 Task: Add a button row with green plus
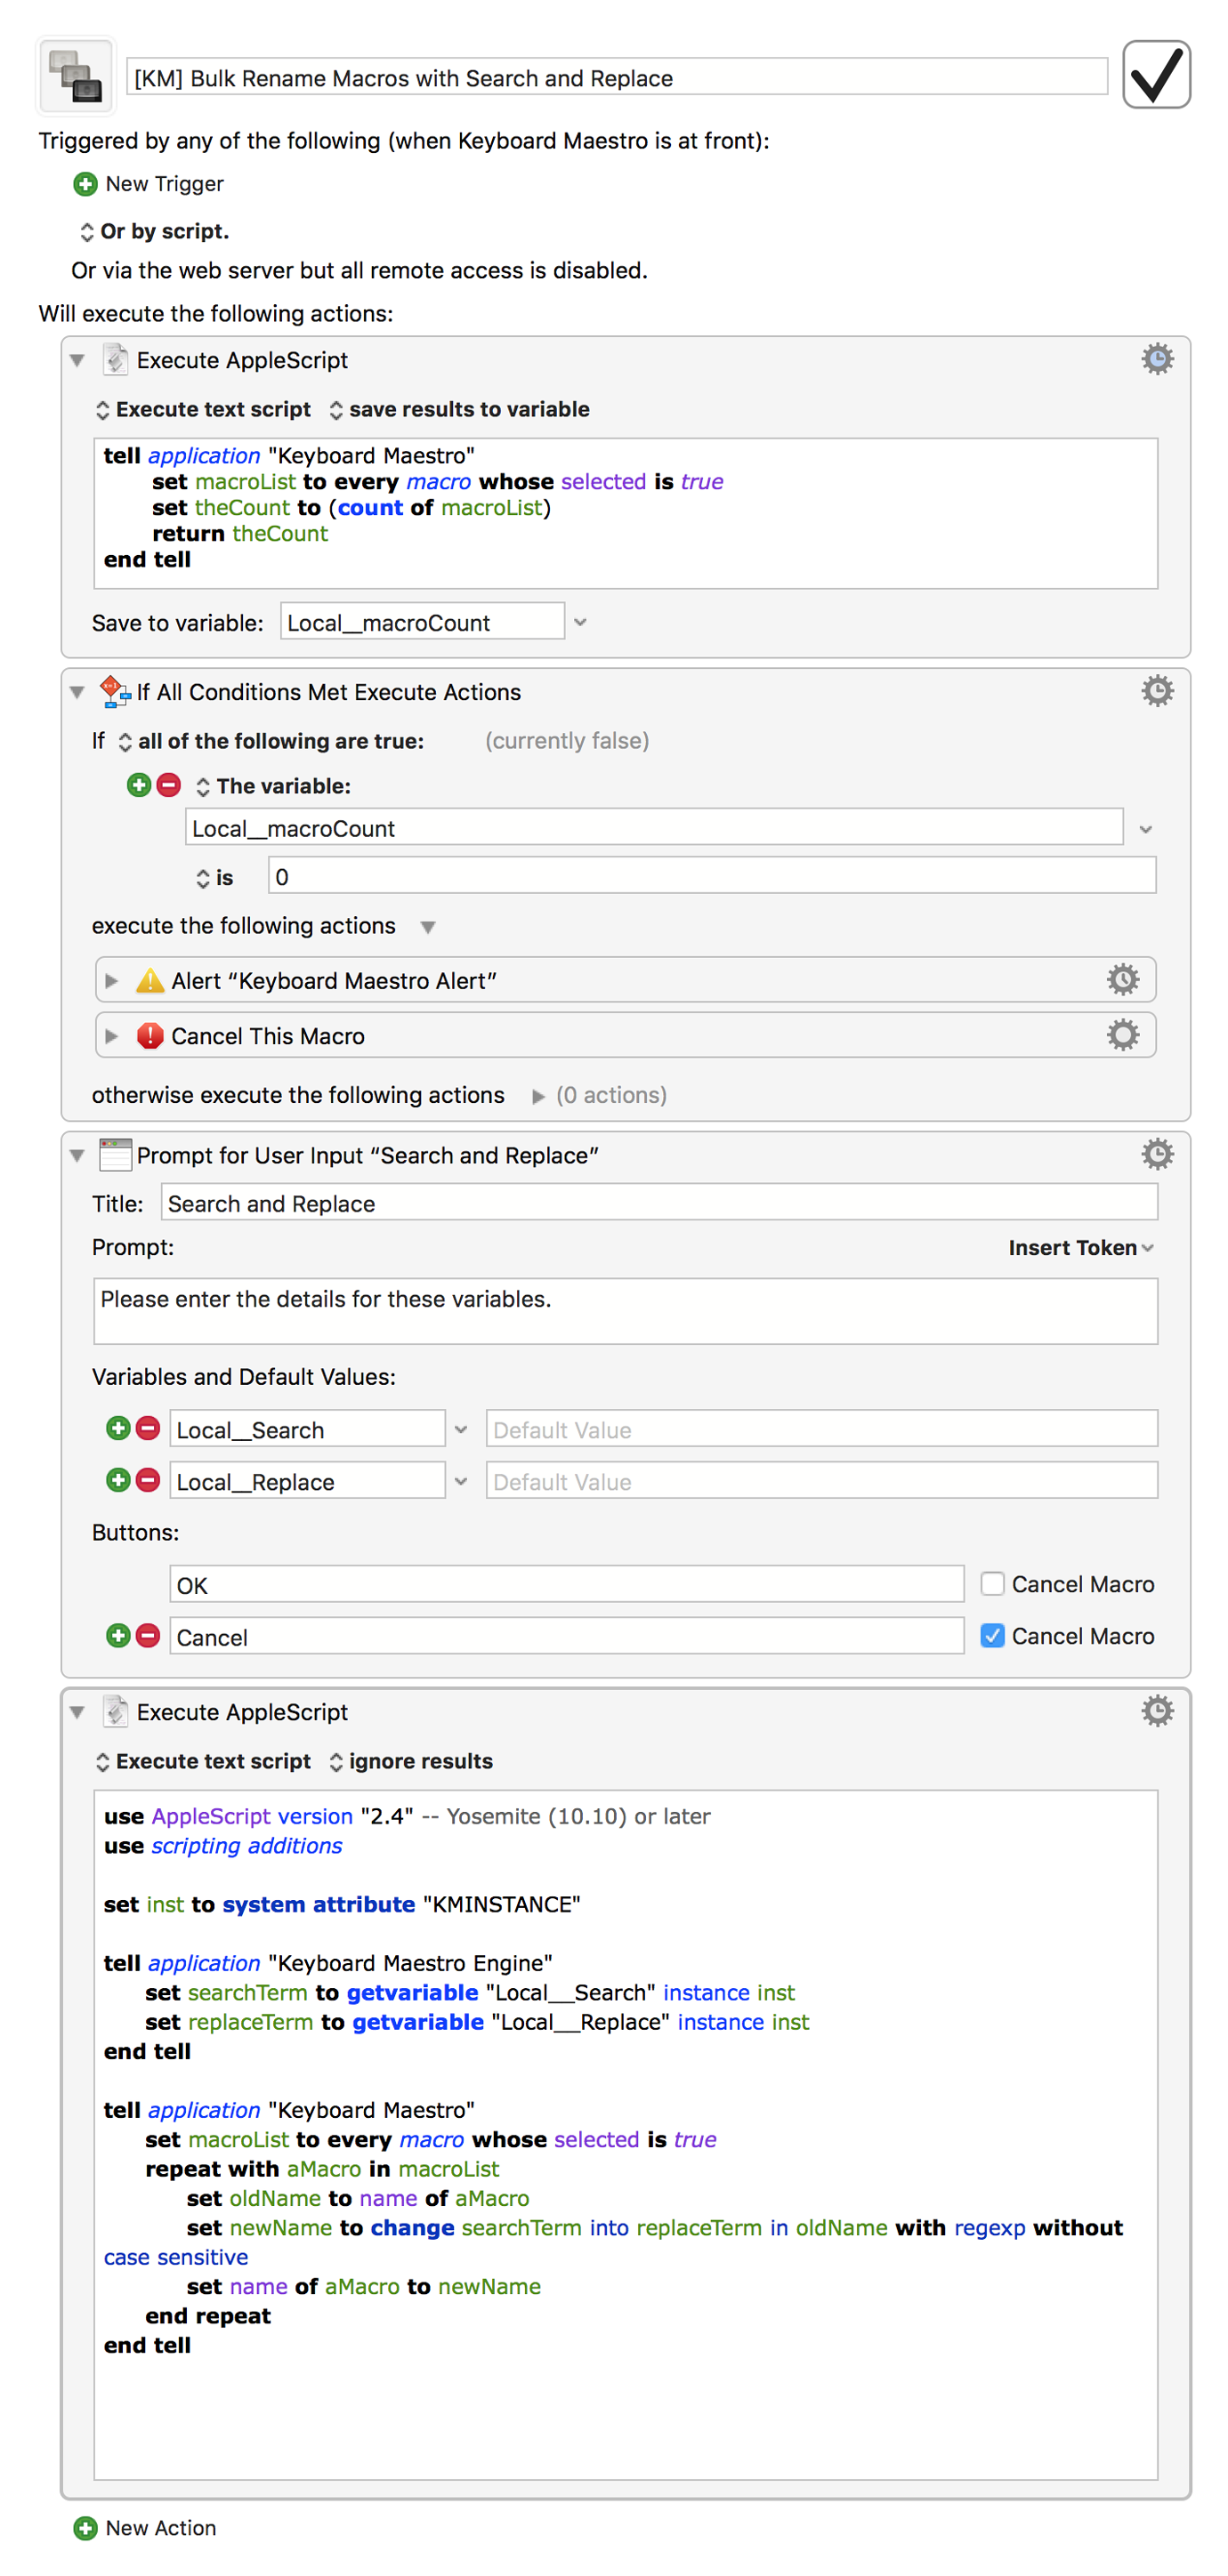(118, 1635)
